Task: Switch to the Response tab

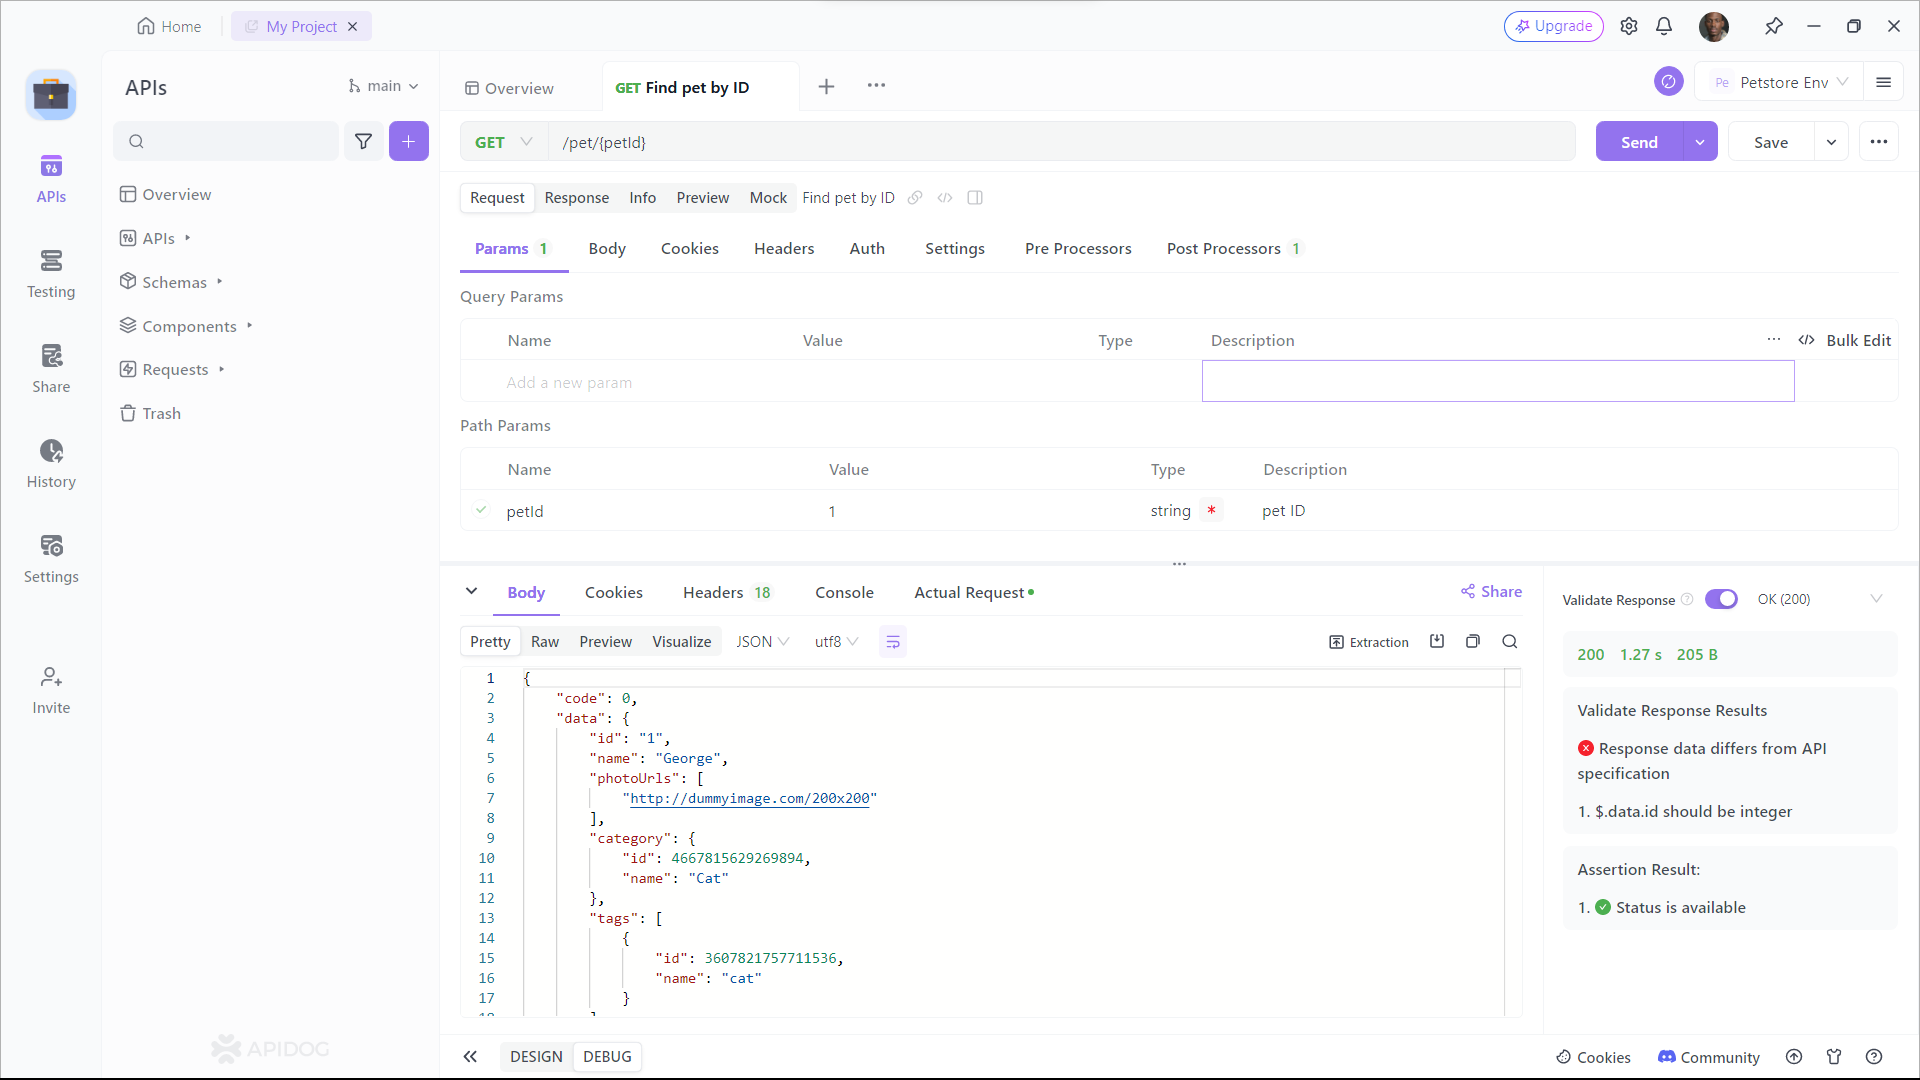Action: click(576, 196)
